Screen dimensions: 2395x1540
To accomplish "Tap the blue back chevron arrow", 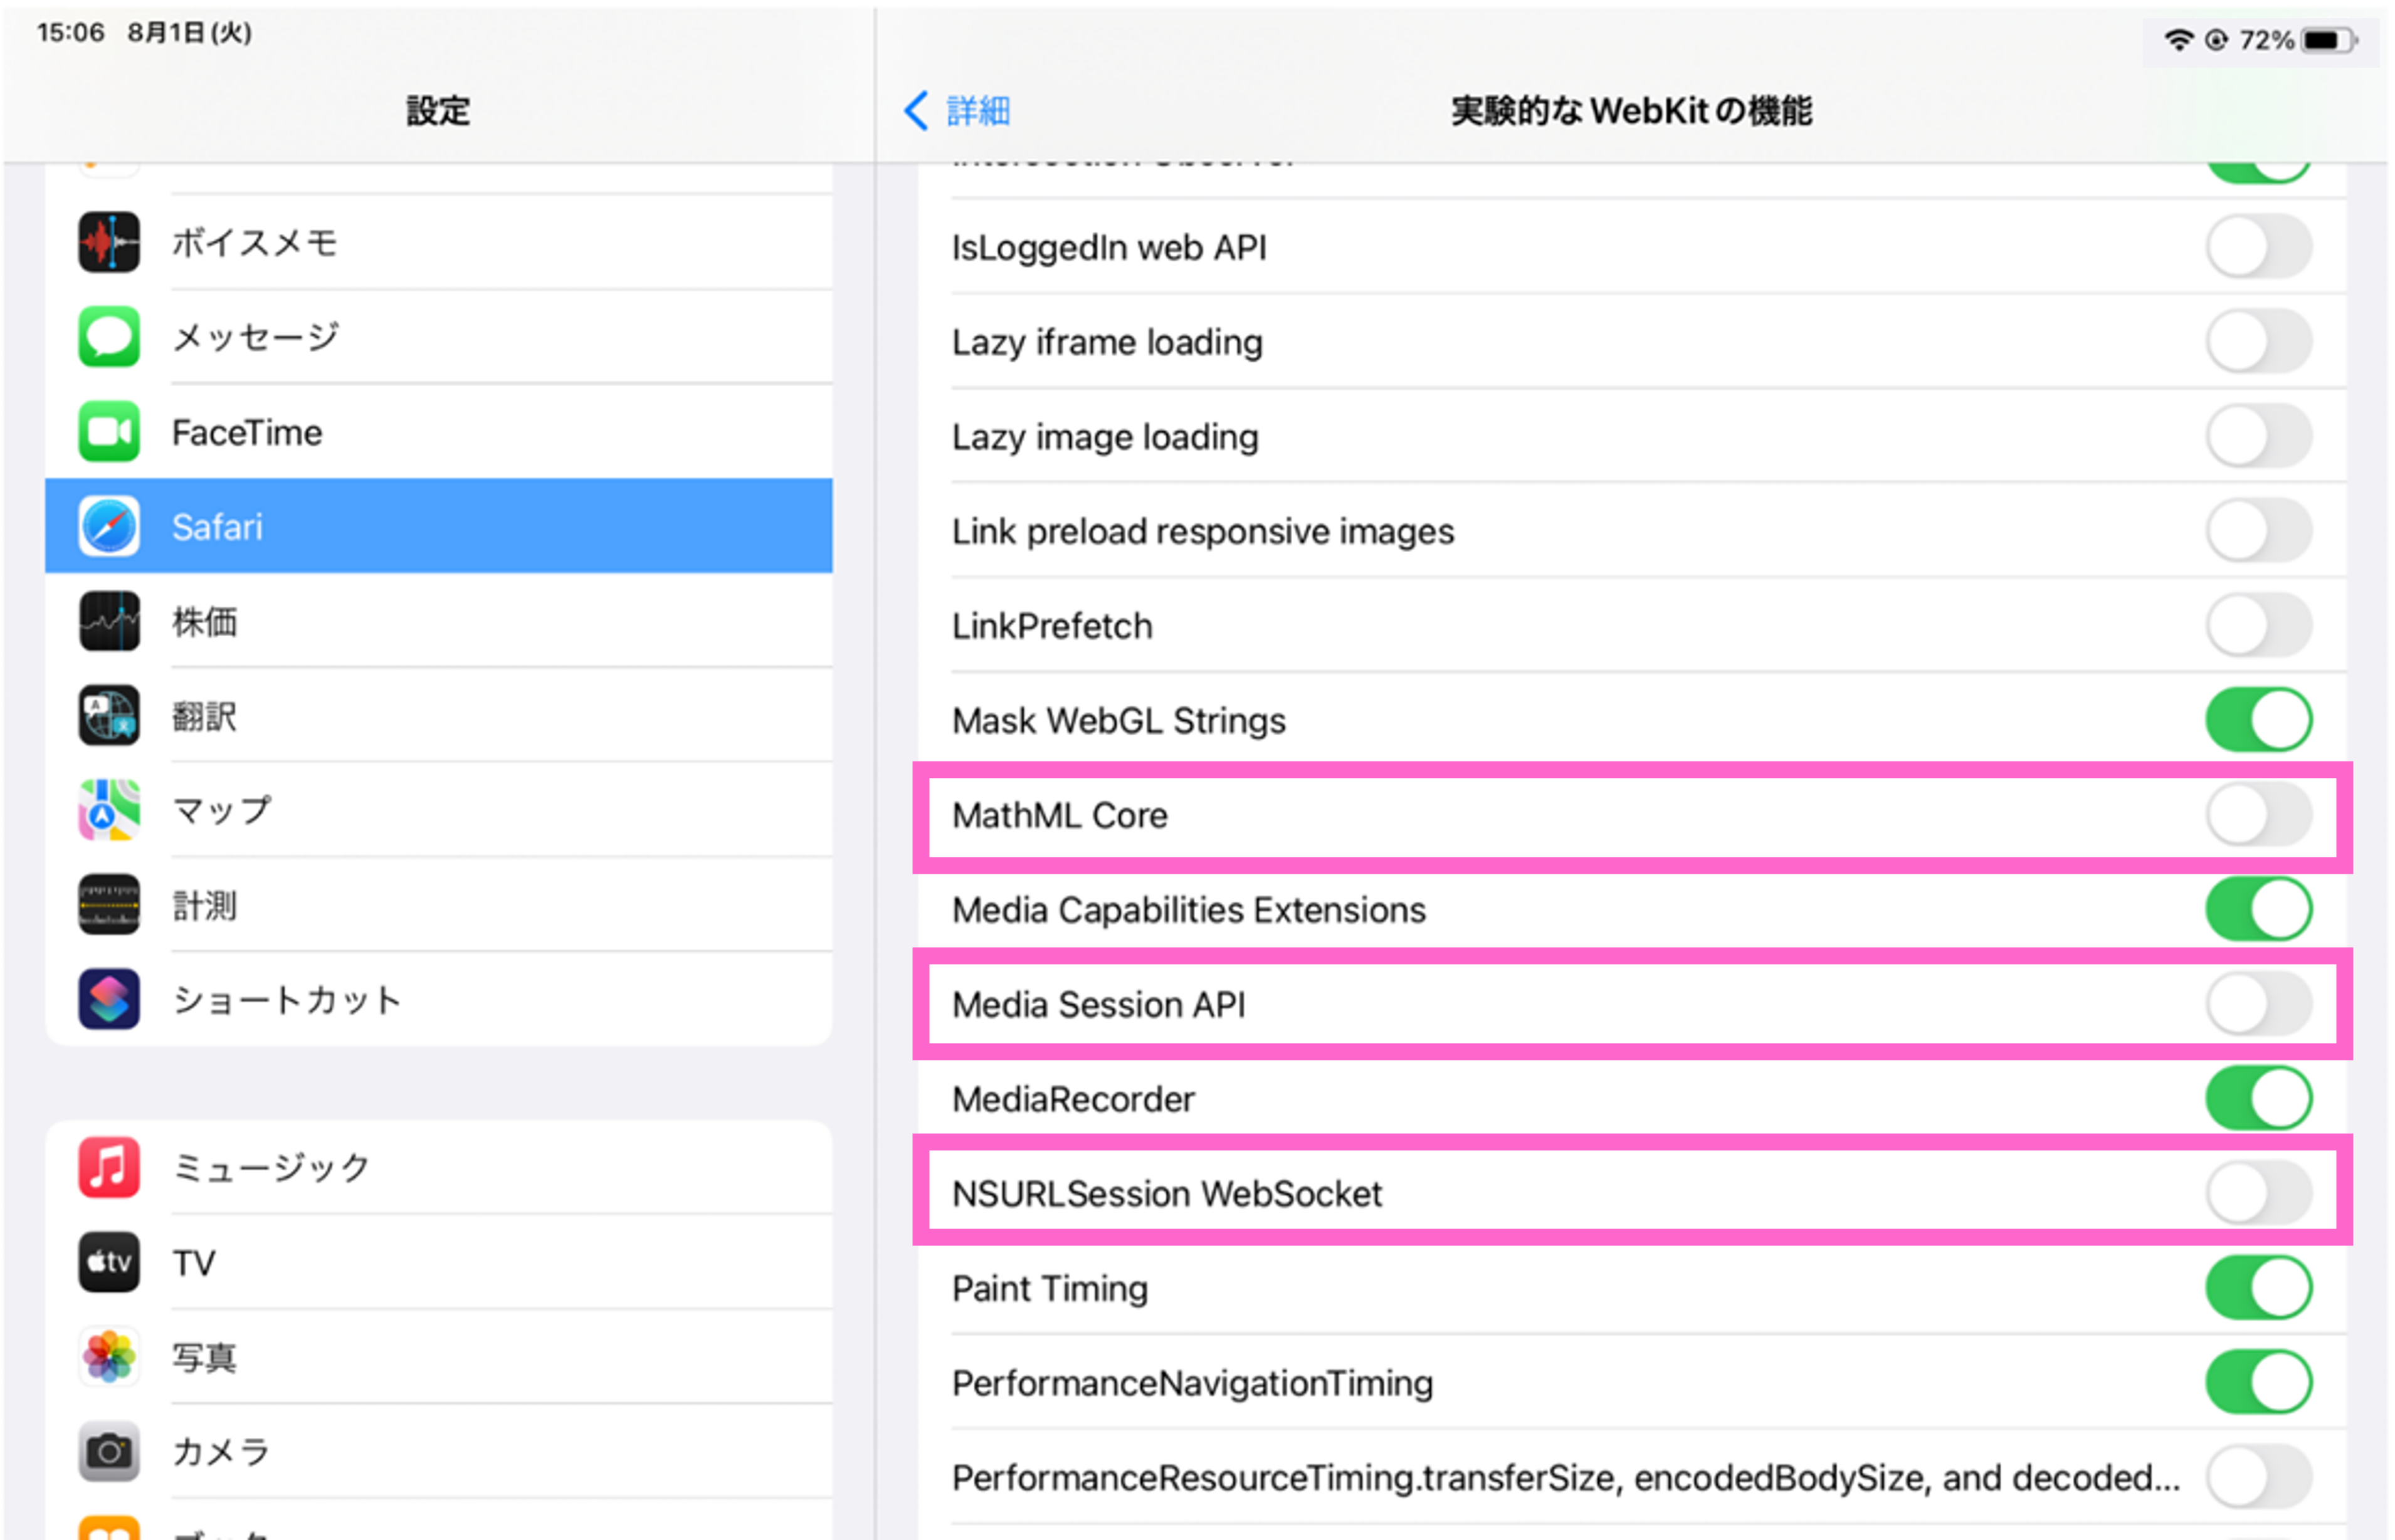I will 916,110.
